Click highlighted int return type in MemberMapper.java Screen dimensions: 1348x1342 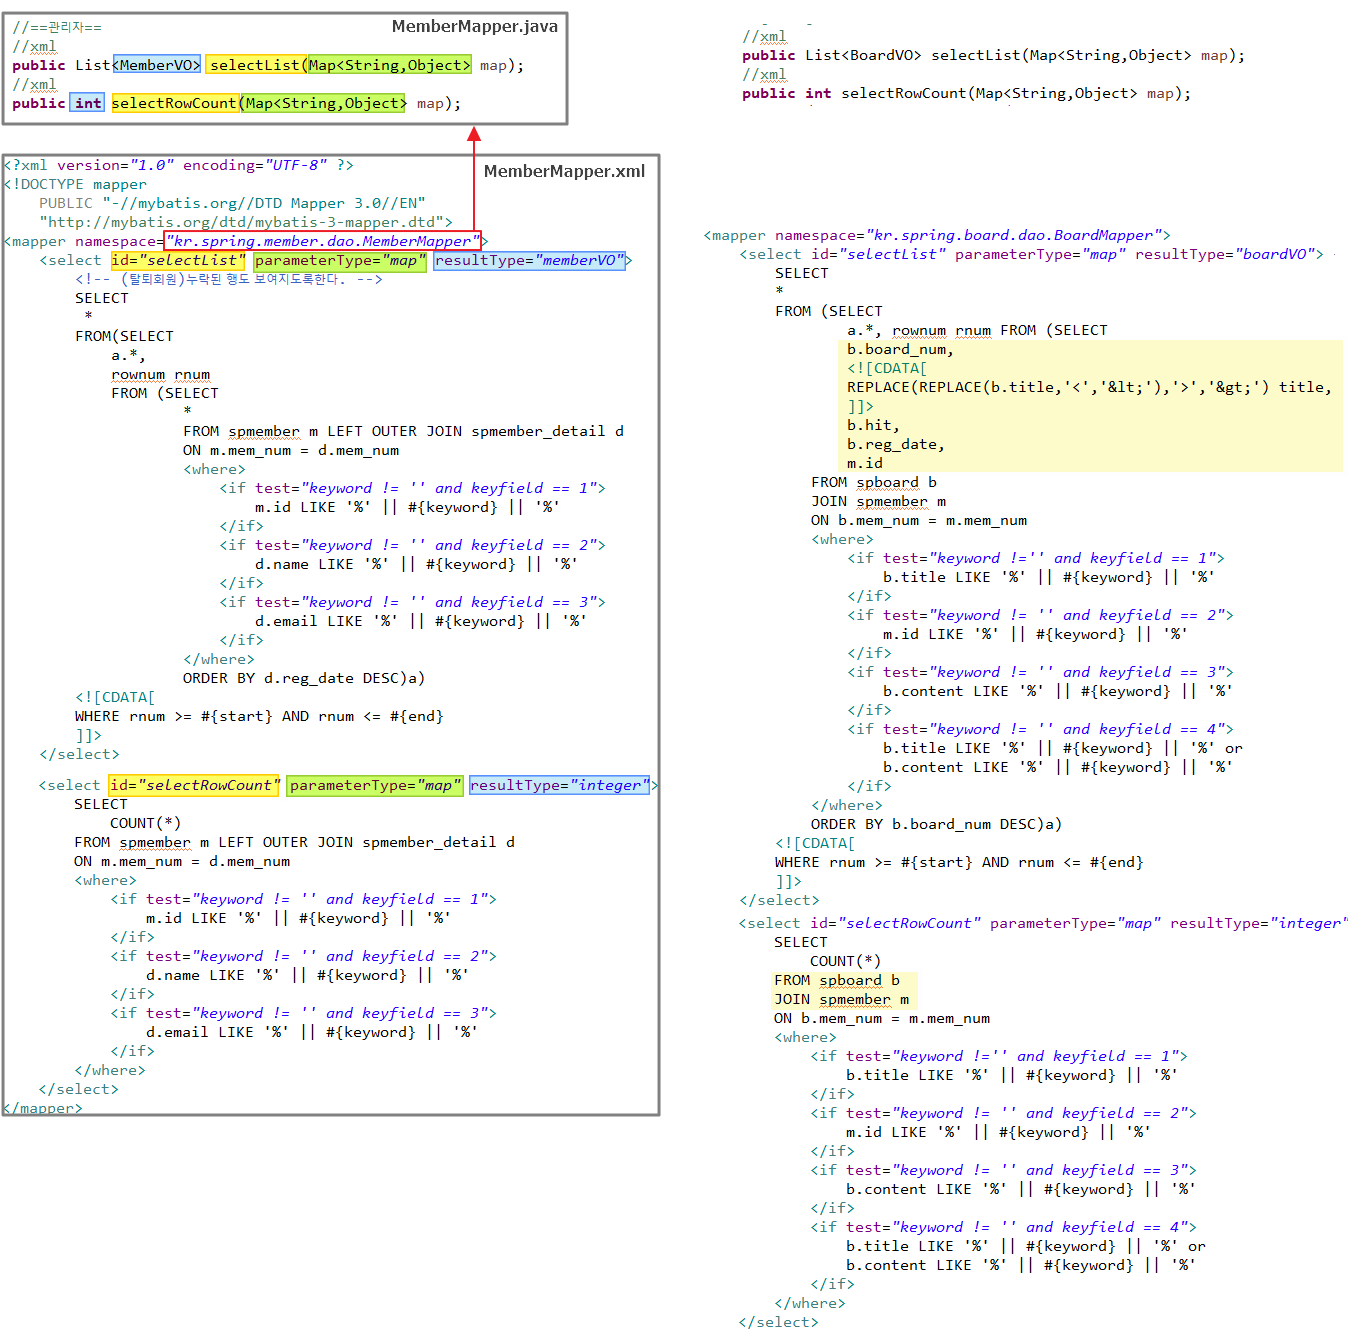pos(87,103)
